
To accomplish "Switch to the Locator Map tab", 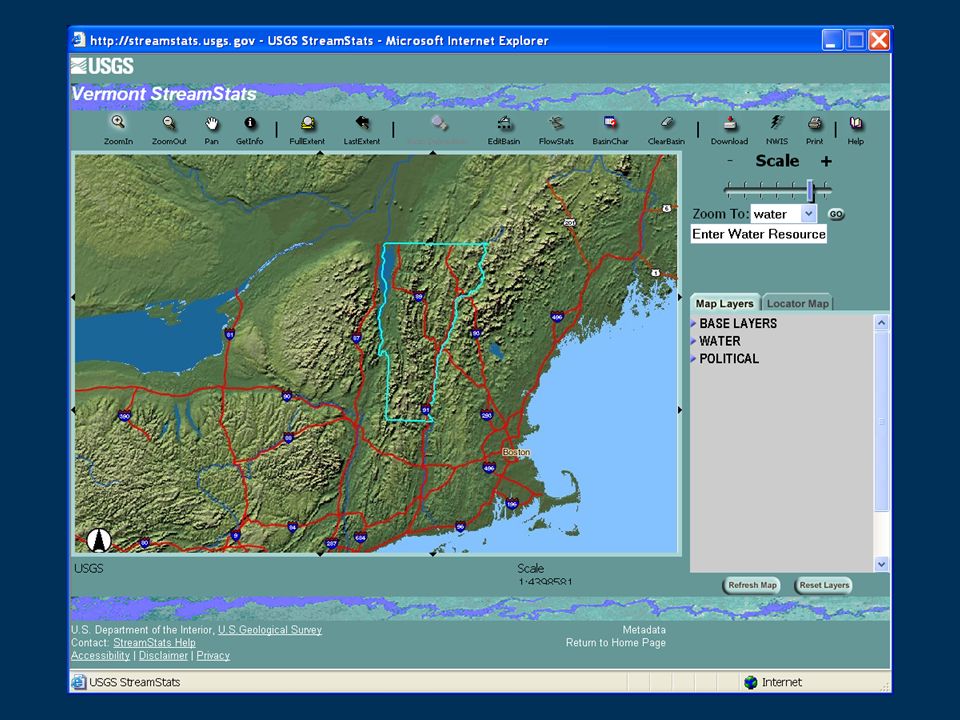I will pos(797,304).
